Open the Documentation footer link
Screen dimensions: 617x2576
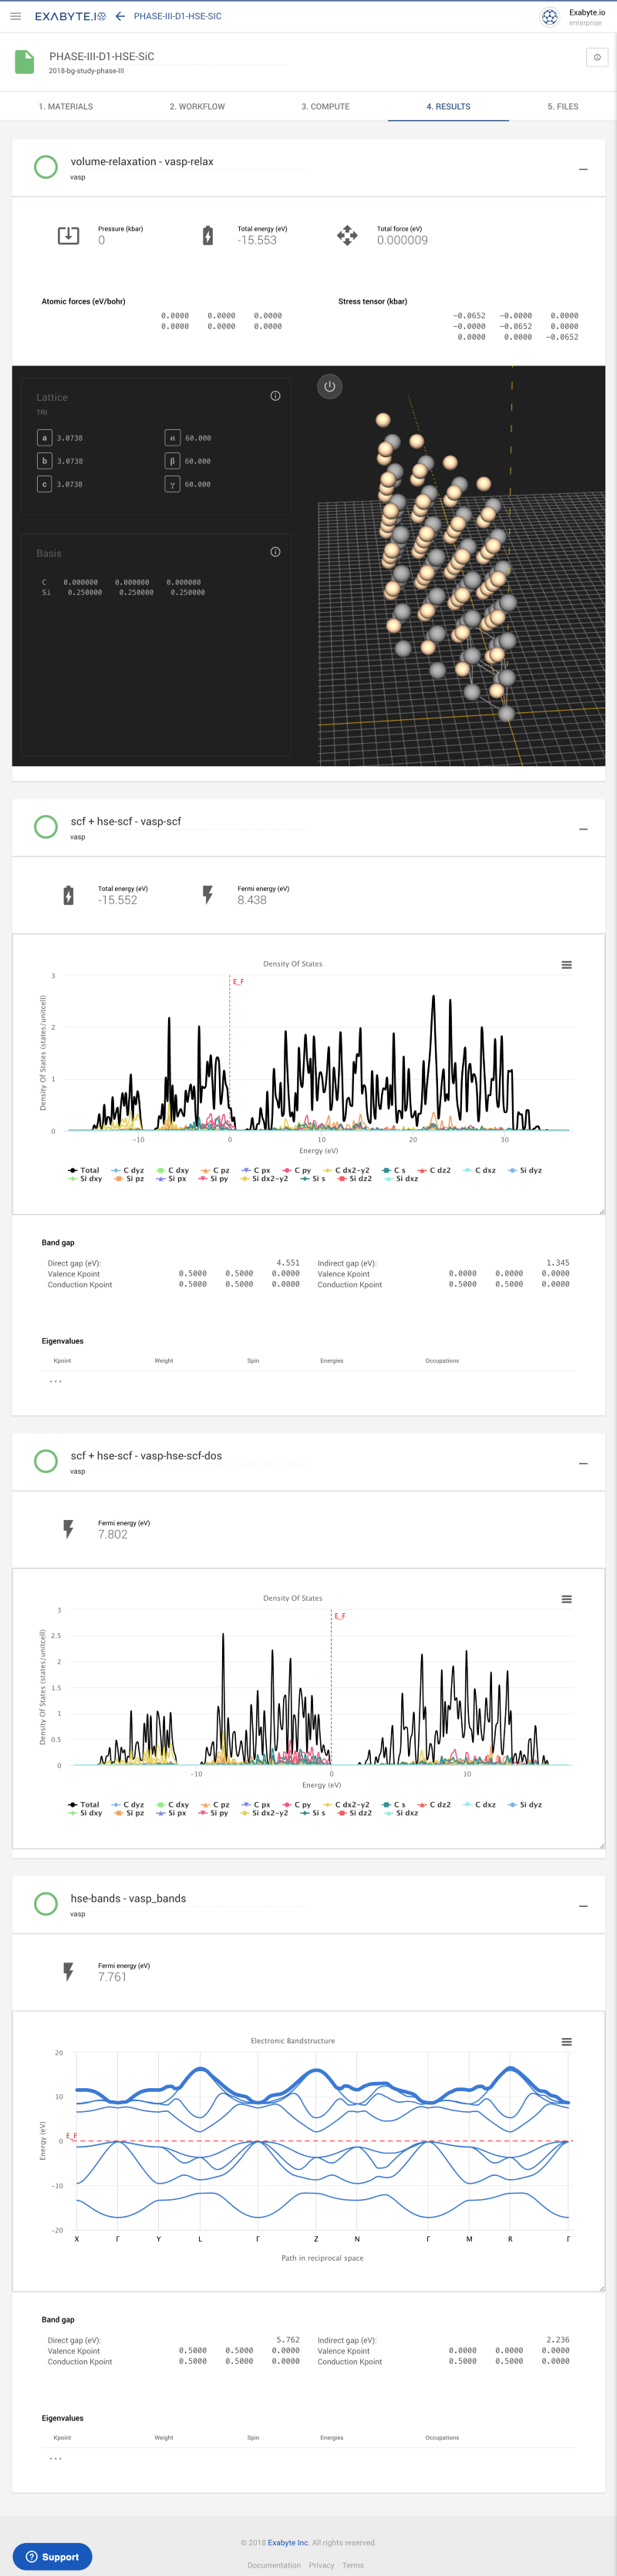[274, 2565]
